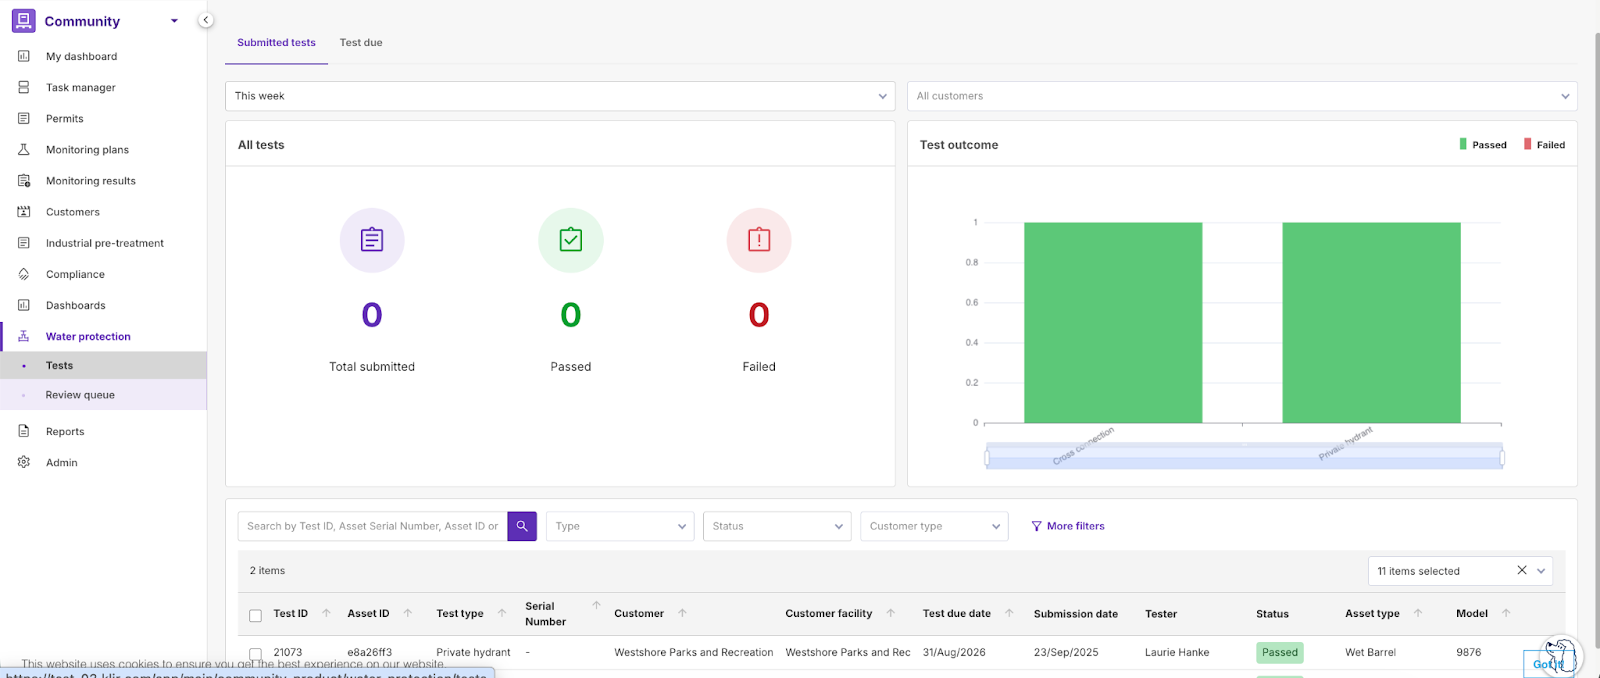Screen dimensions: 1600x678
Task: Click the search by Test ID input field
Action: [372, 526]
